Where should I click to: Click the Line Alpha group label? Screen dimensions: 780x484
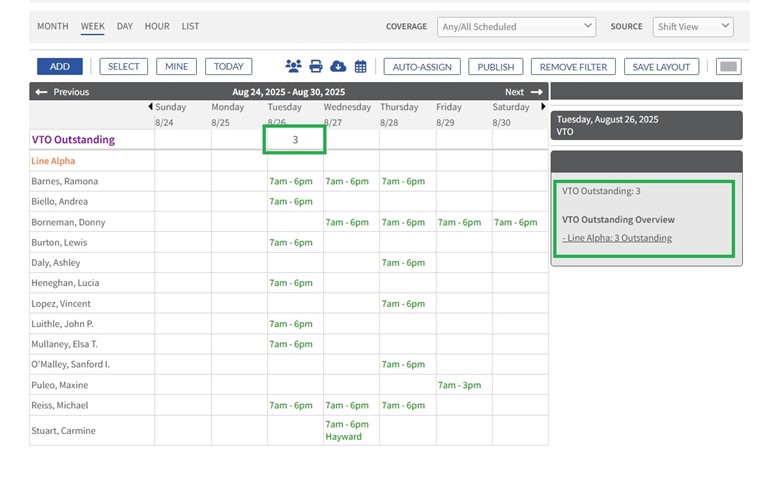[x=53, y=161]
